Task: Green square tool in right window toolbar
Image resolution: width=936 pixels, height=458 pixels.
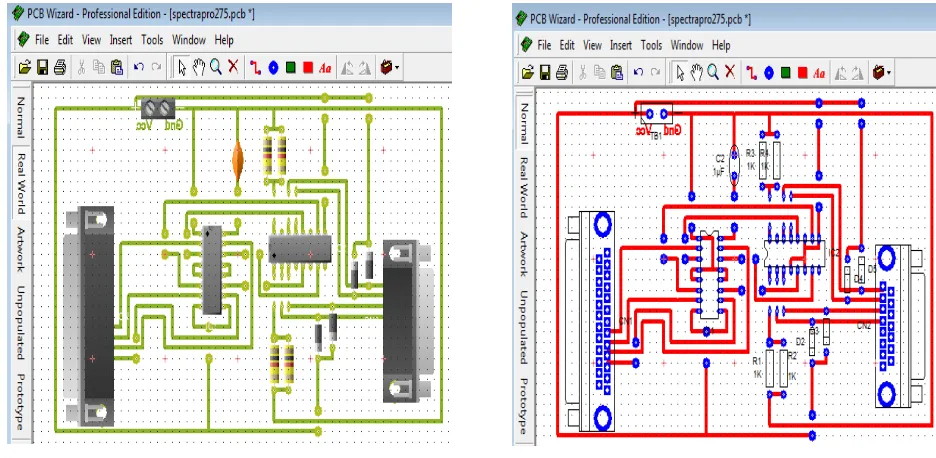Action: point(786,73)
